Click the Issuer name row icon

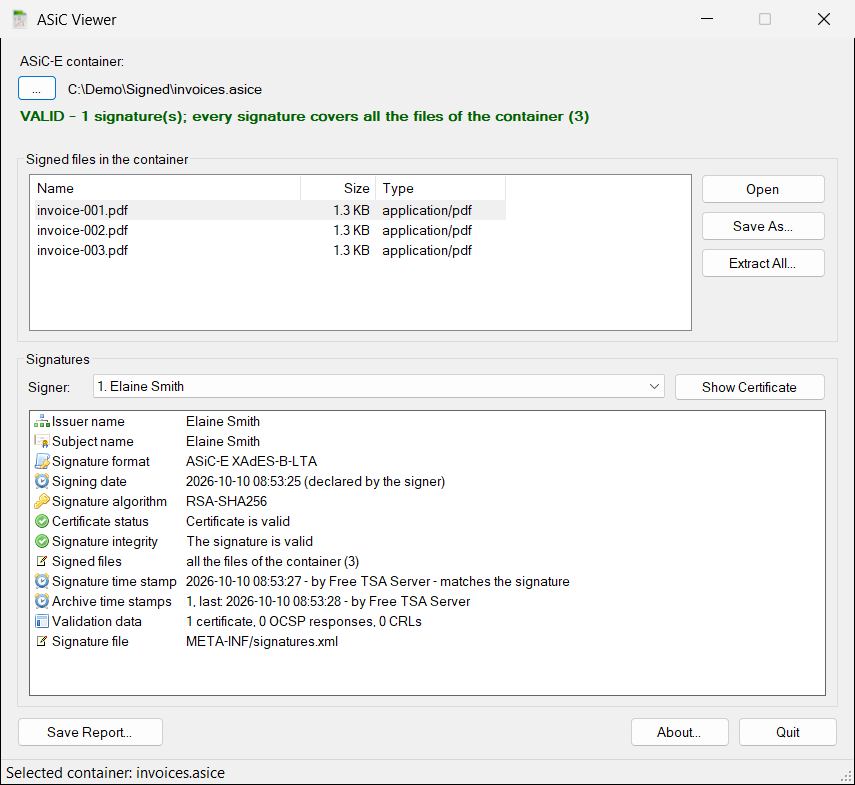[x=42, y=421]
